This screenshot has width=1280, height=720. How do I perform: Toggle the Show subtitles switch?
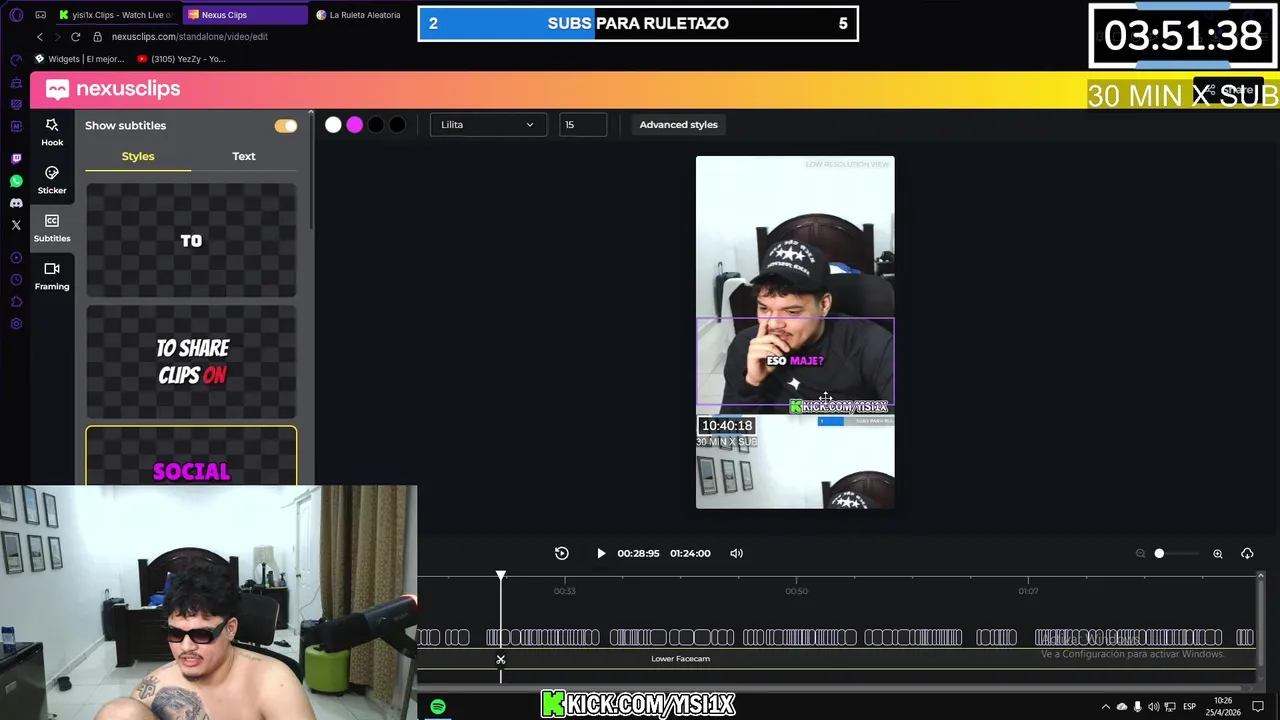point(286,126)
